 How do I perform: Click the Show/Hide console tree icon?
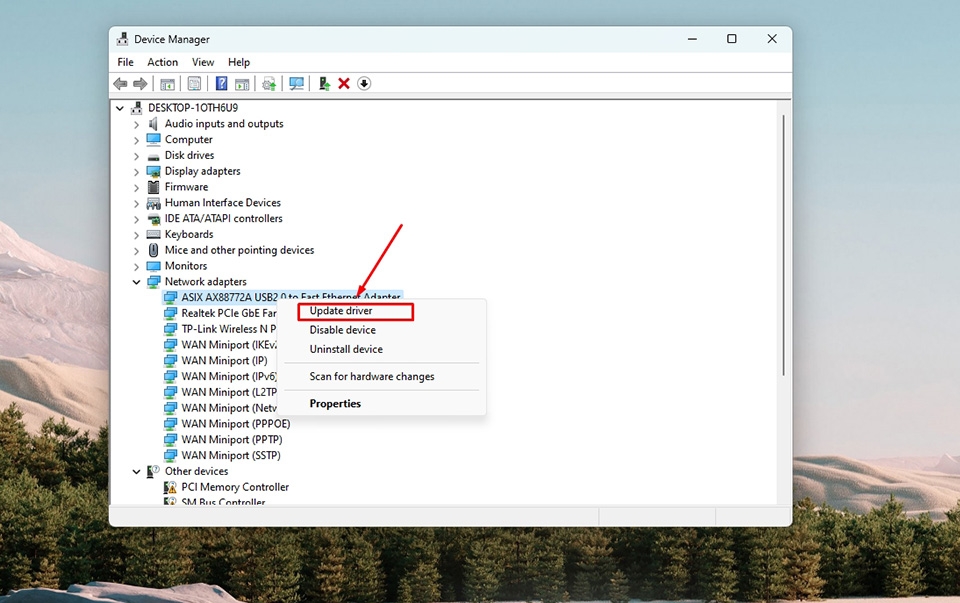(x=167, y=83)
